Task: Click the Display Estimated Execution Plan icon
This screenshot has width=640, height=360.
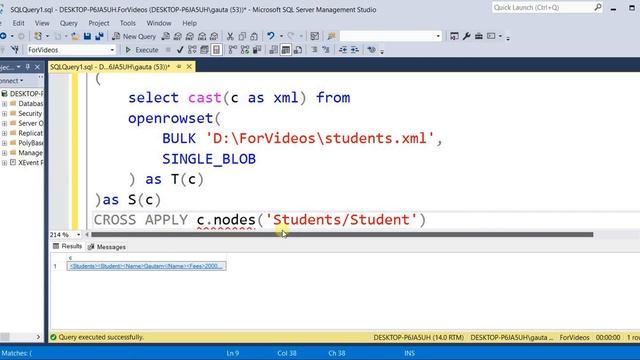Action: coord(192,50)
